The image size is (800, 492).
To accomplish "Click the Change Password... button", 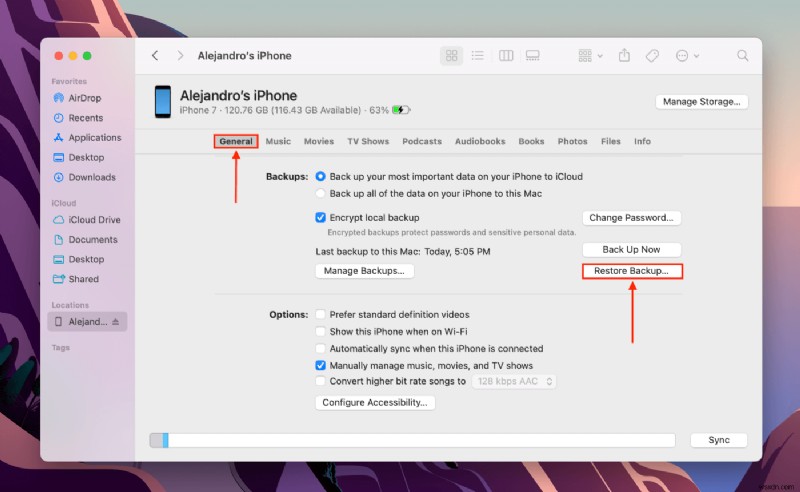I will pos(632,218).
